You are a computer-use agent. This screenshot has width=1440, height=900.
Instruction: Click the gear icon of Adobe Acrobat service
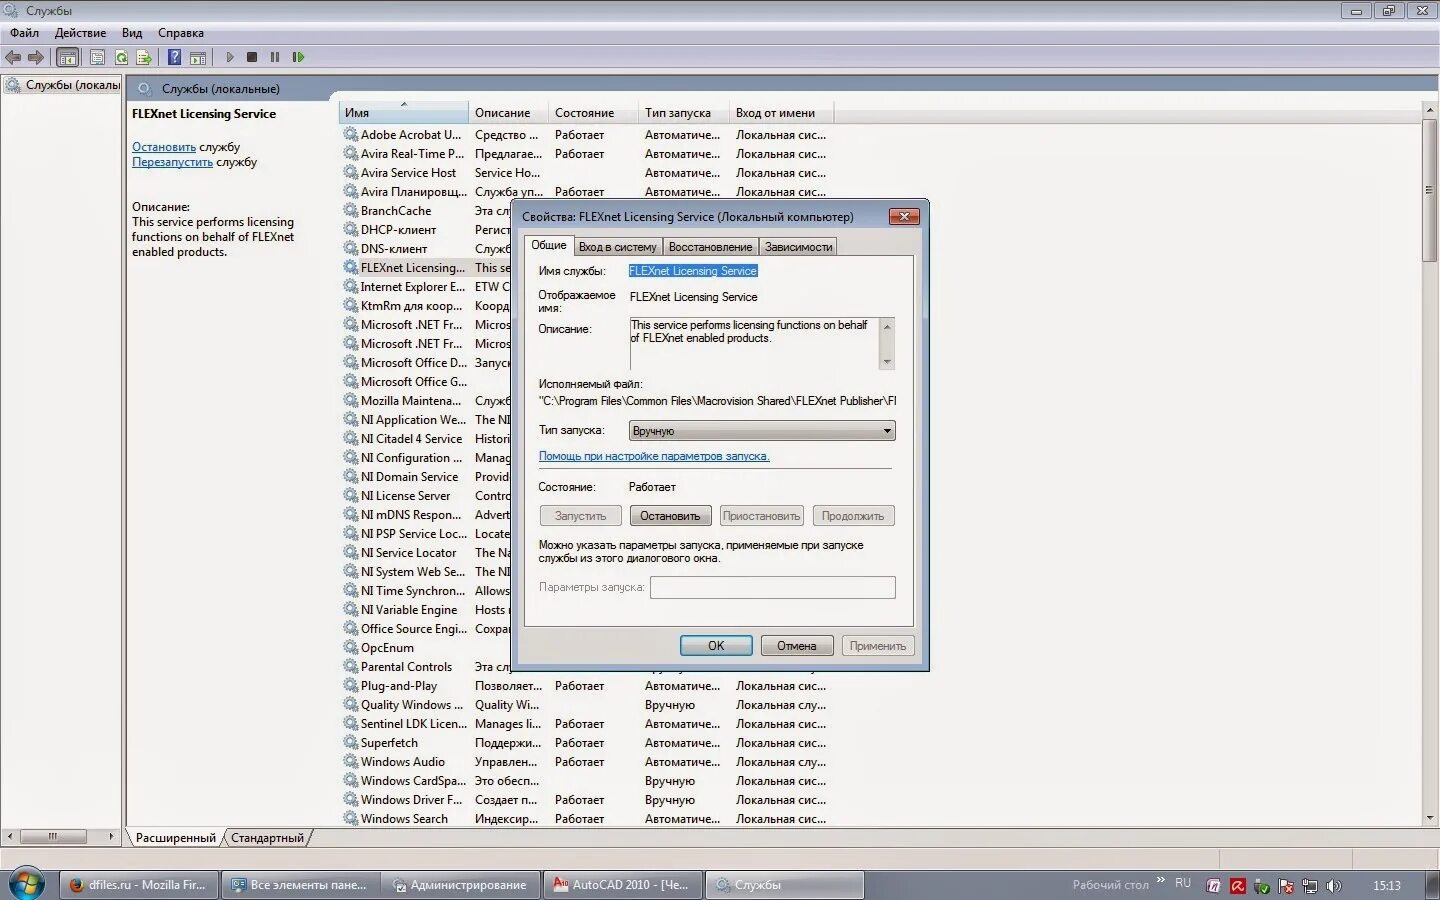pyautogui.click(x=350, y=134)
